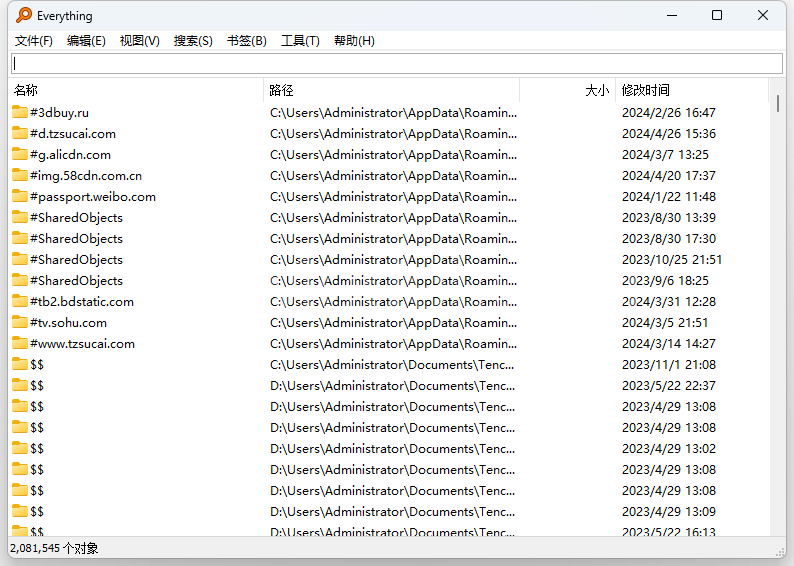Open the 书签(B) menu
This screenshot has width=794, height=566.
(x=247, y=41)
